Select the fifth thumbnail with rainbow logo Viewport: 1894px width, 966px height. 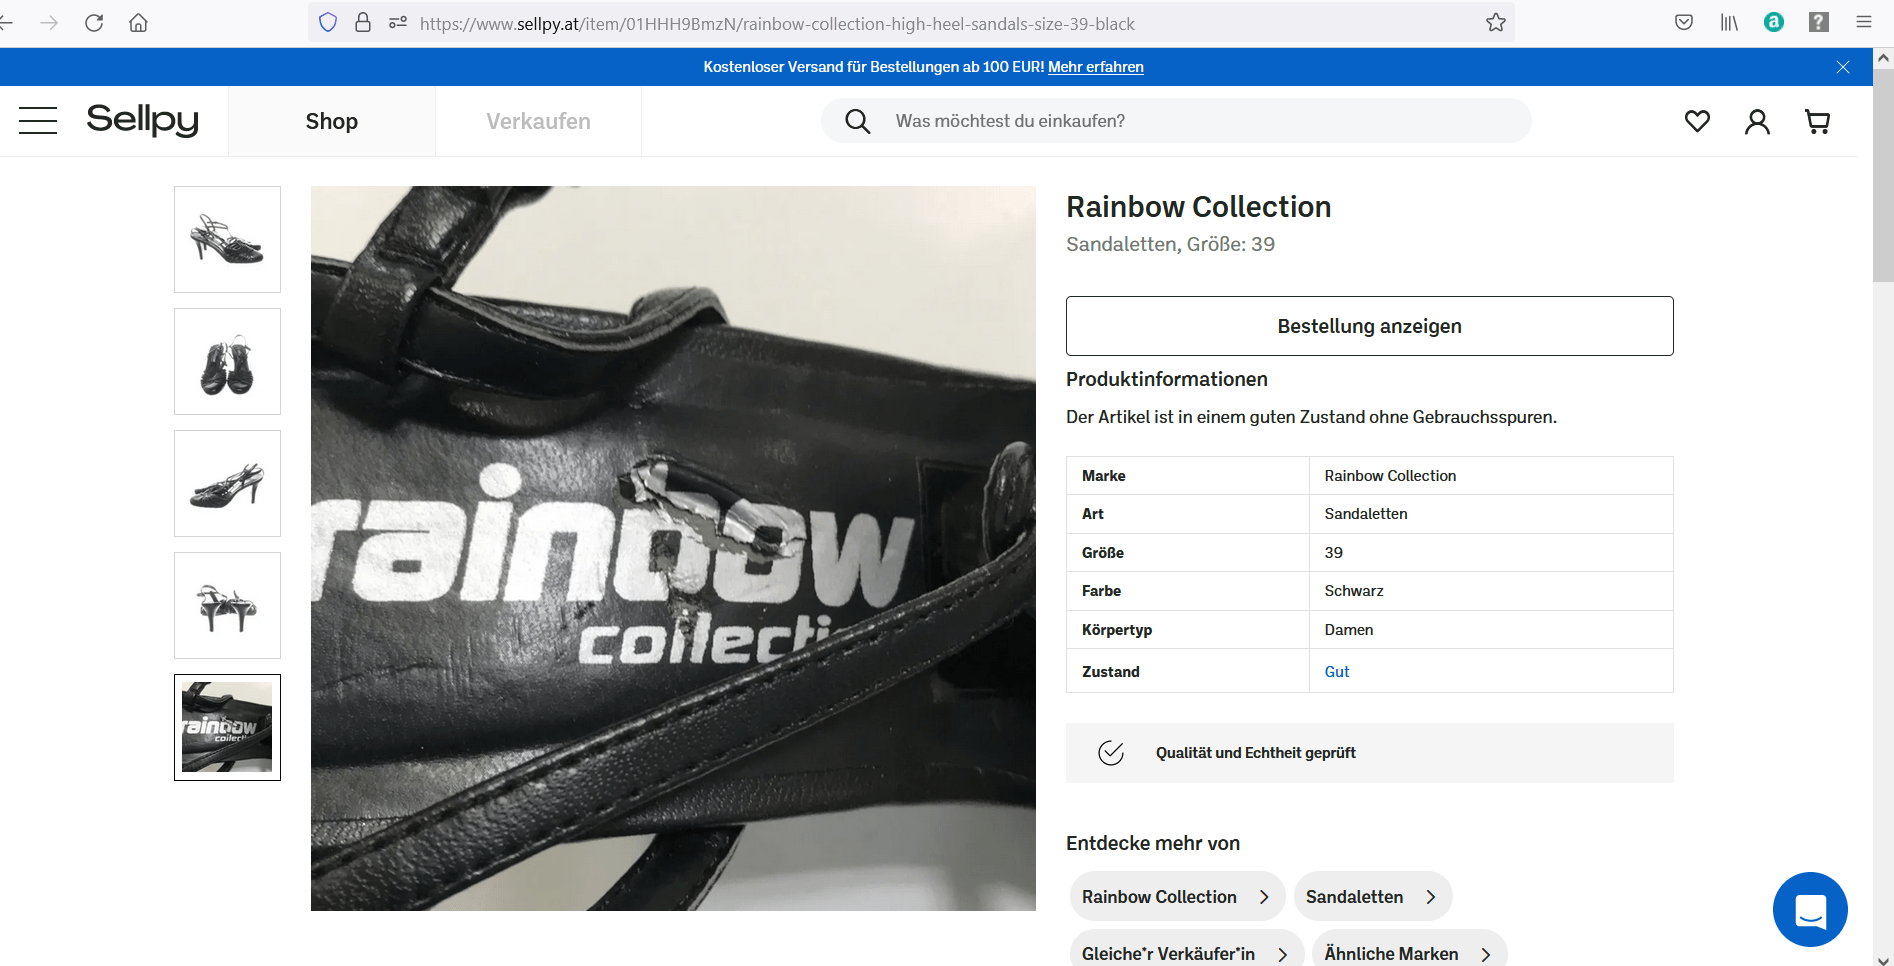[227, 727]
